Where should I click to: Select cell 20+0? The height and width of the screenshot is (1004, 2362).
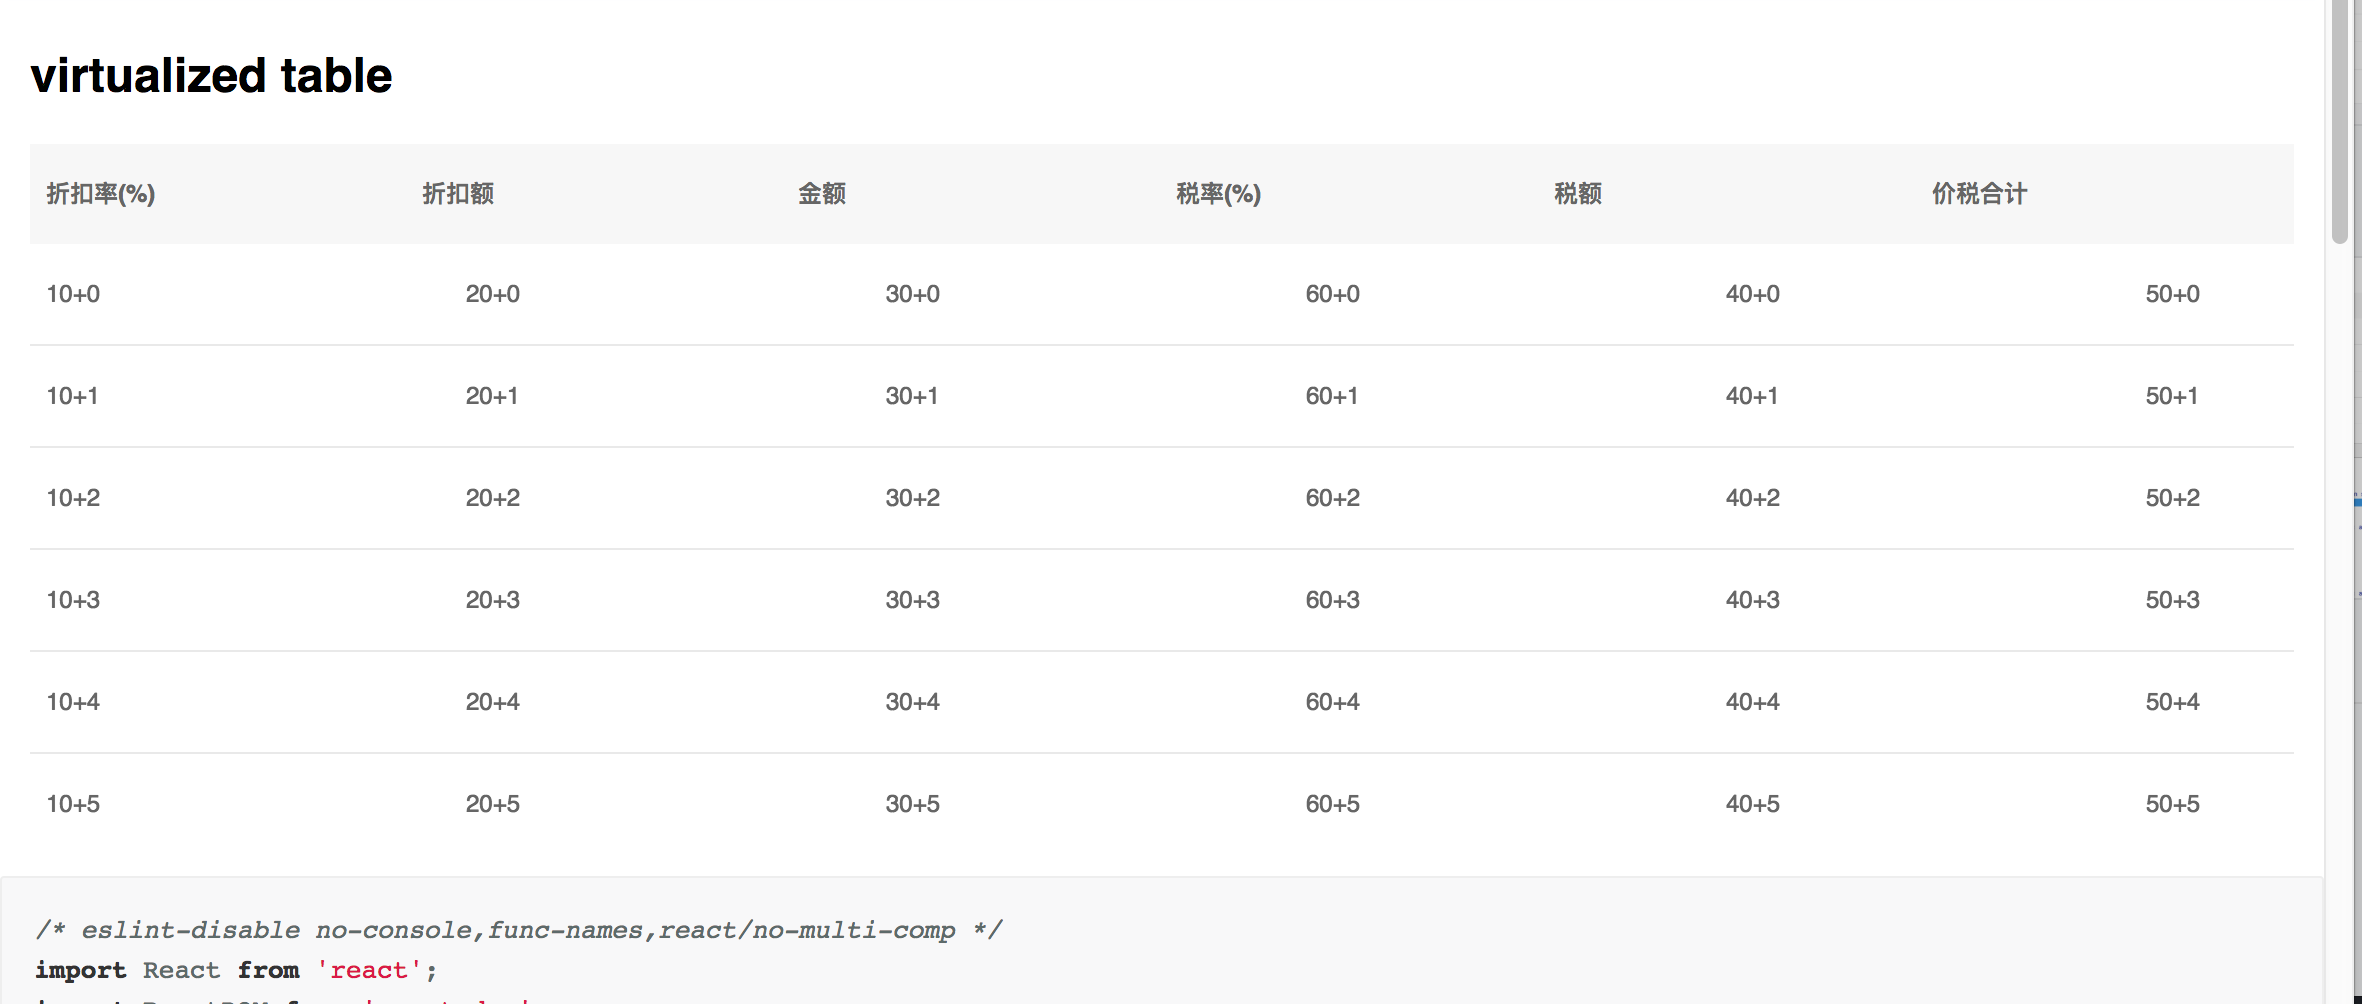click(x=493, y=294)
